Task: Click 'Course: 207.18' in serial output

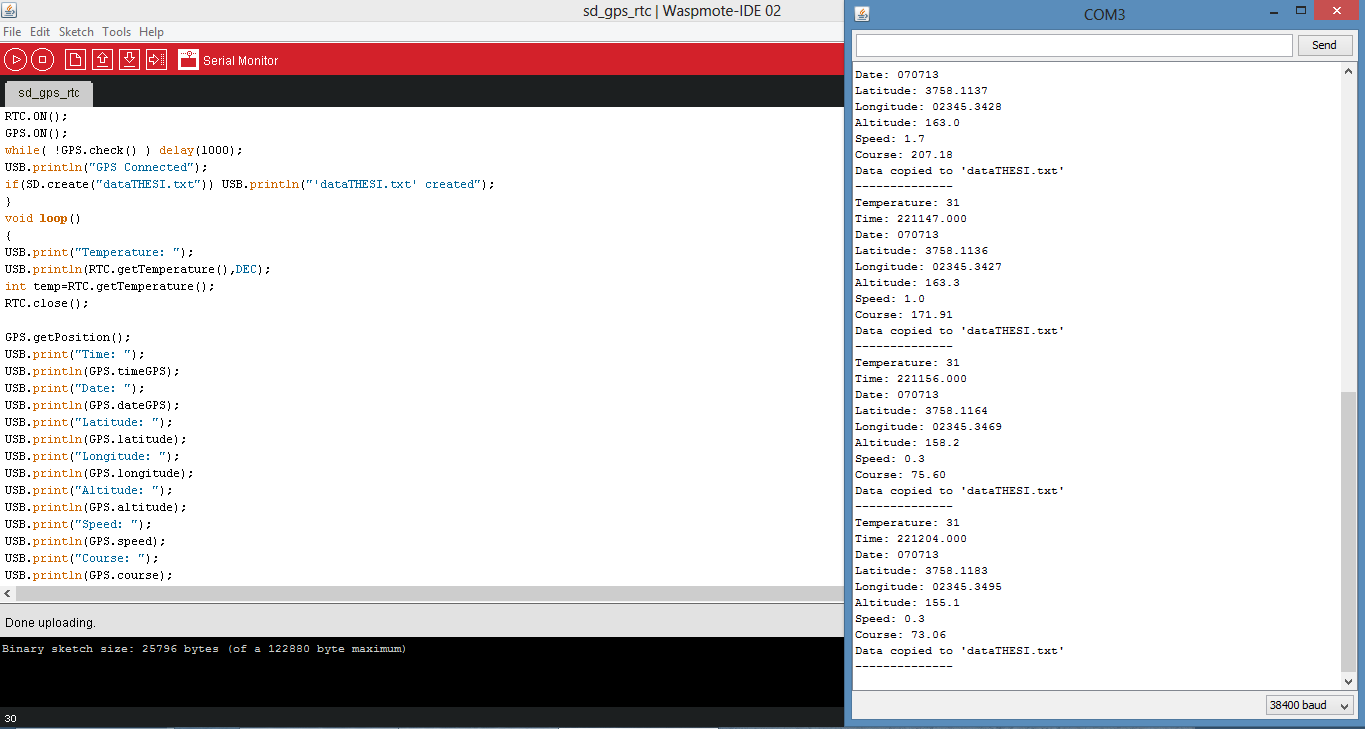Action: click(x=904, y=154)
